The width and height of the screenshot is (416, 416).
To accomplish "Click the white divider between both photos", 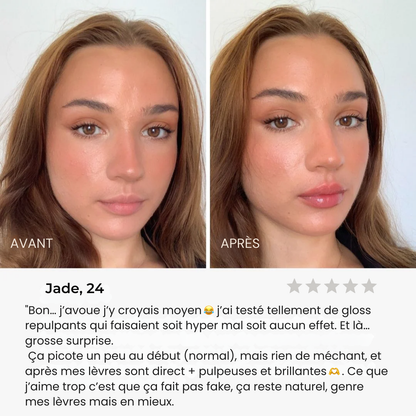I will (x=208, y=134).
